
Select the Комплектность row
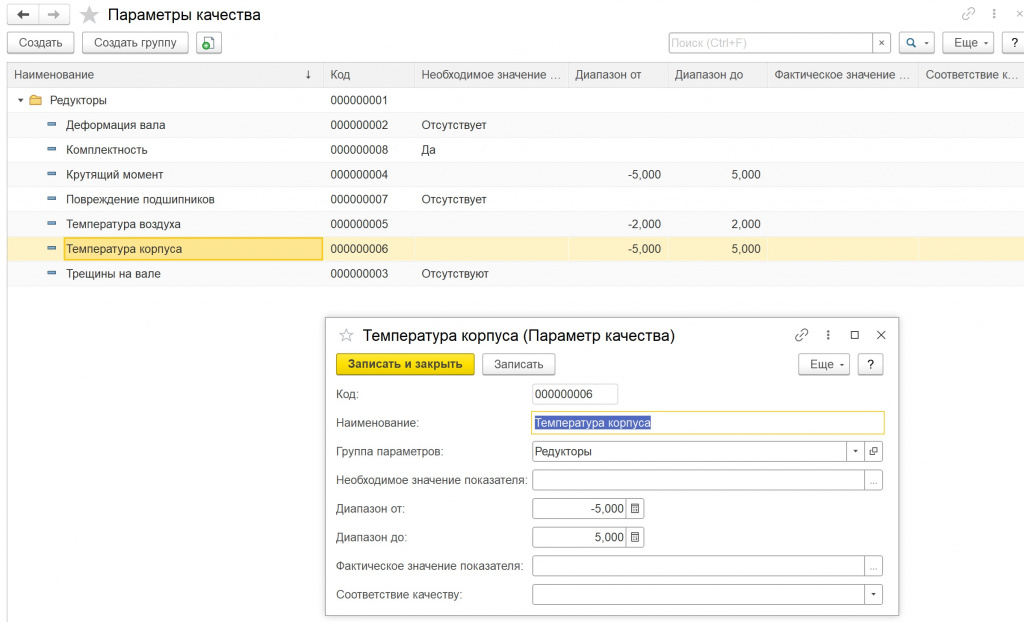point(515,150)
